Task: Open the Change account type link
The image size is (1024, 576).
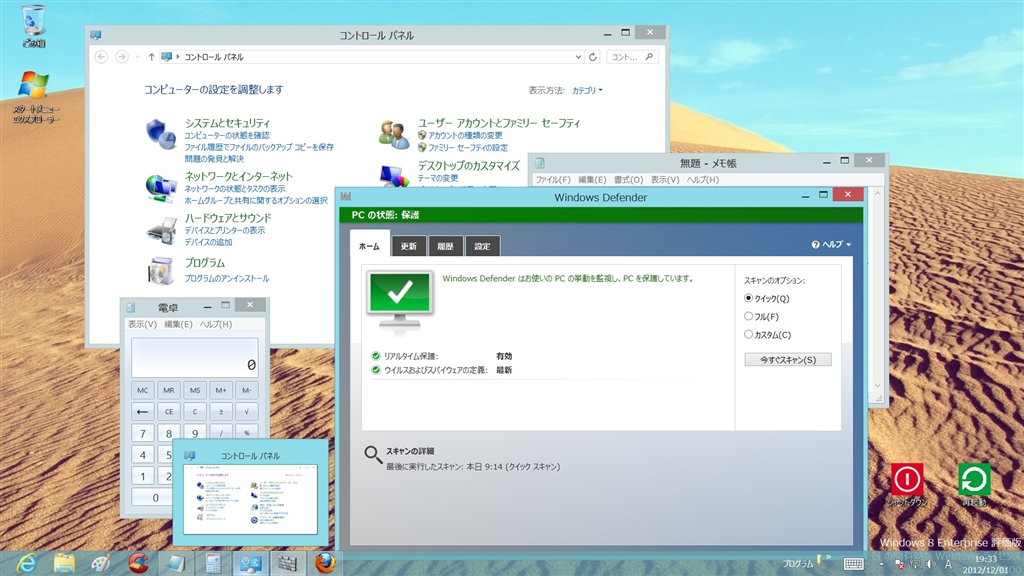Action: (x=465, y=135)
